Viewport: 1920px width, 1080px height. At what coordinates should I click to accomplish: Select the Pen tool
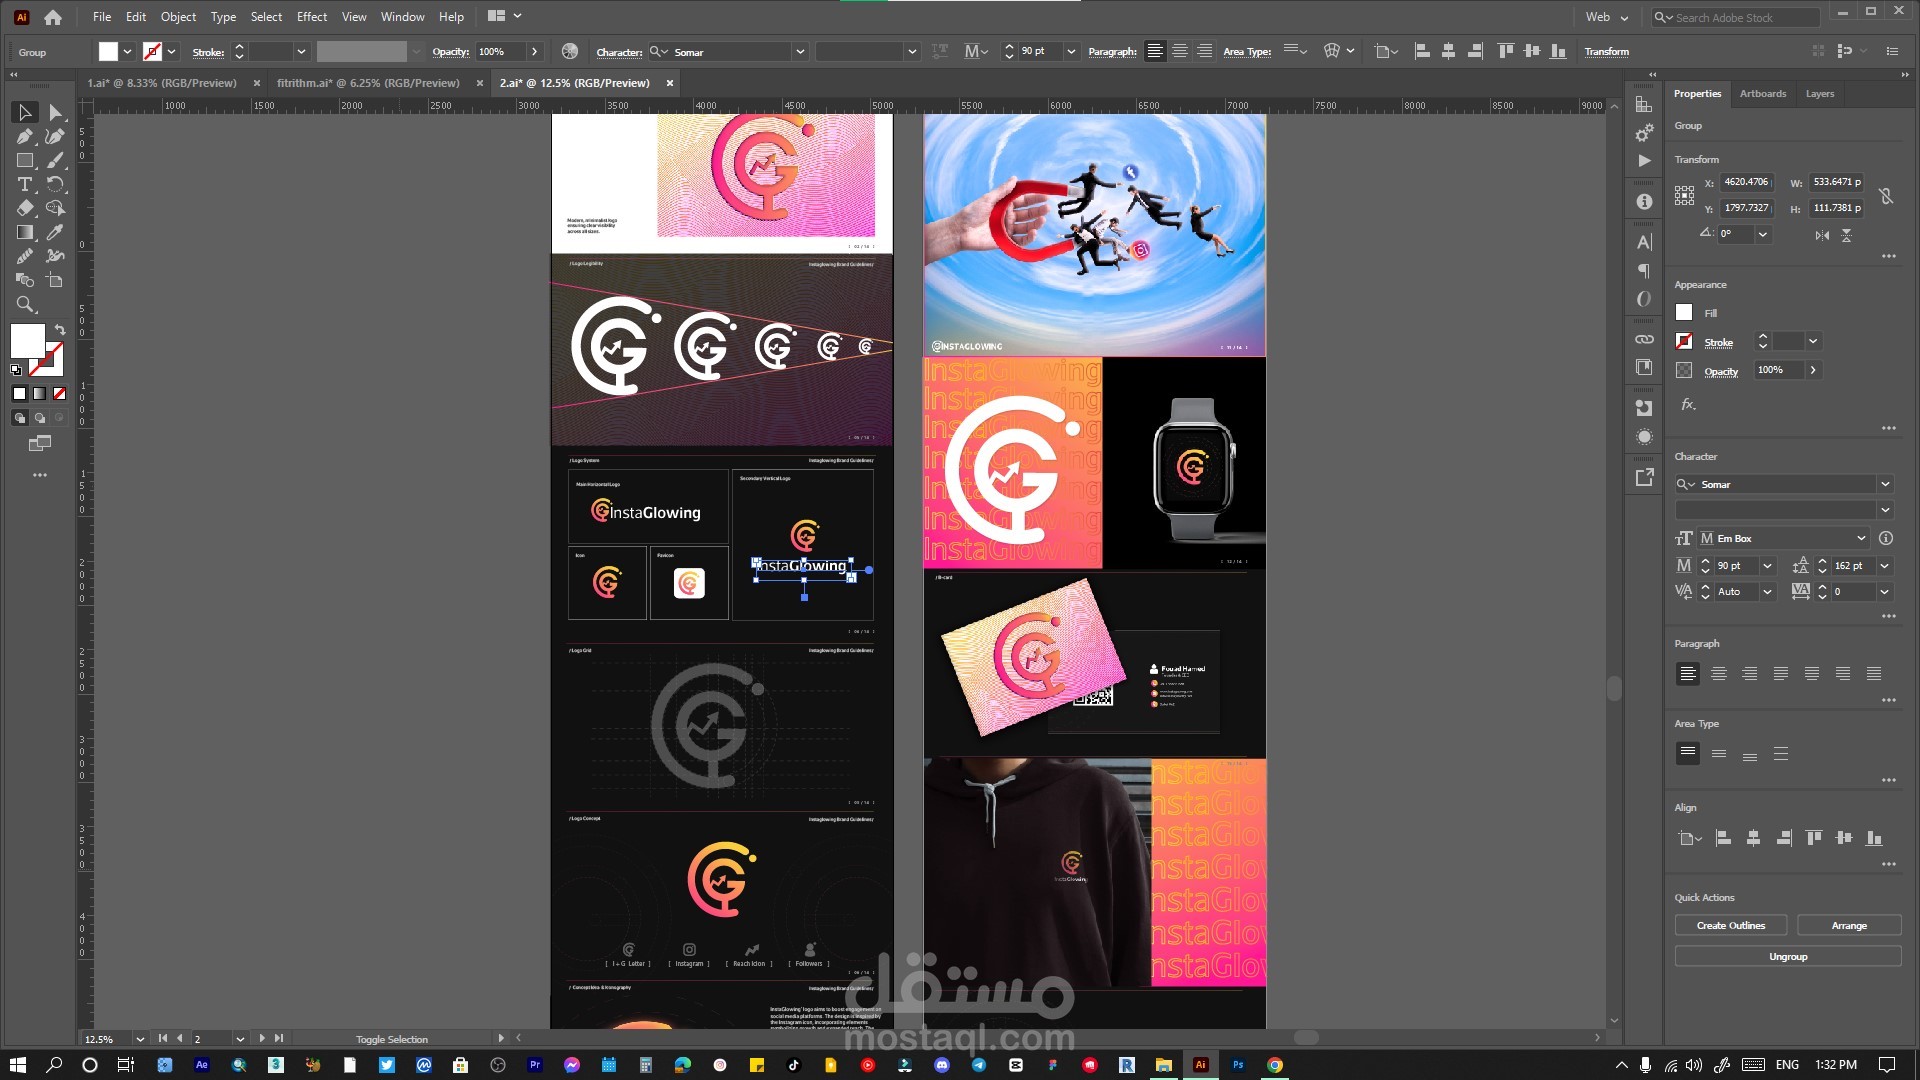tap(25, 137)
